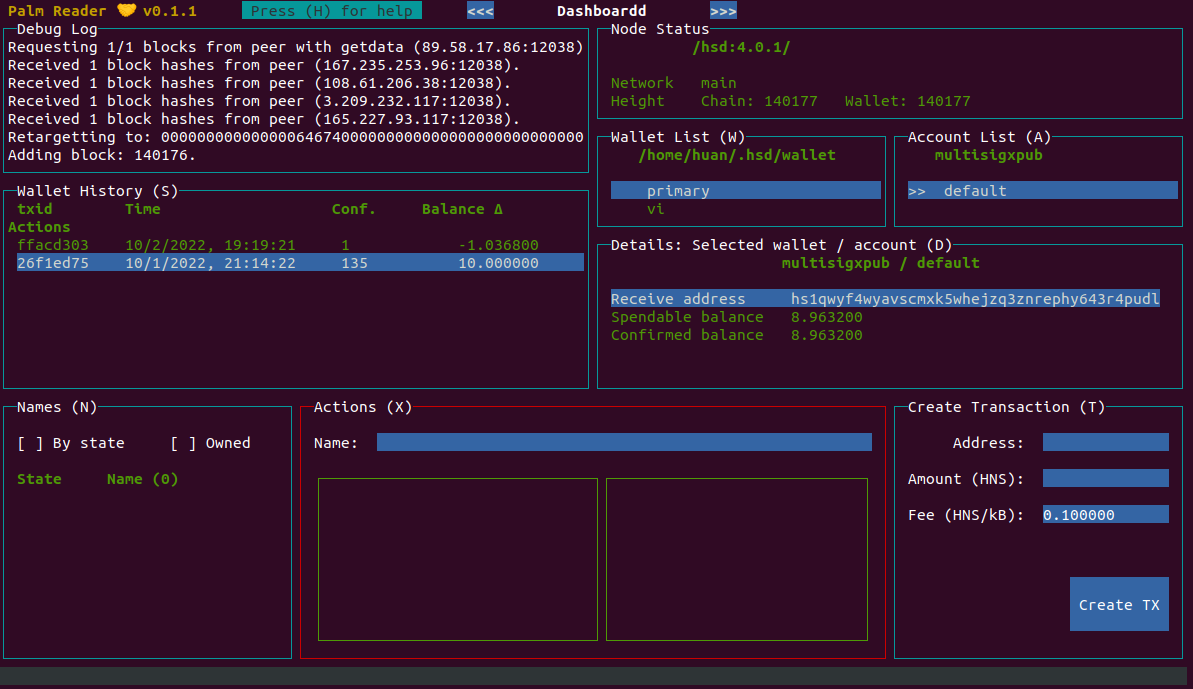Click the Confirmed balance value 8.963200
Viewport: 1193px width, 689px height.
click(826, 335)
